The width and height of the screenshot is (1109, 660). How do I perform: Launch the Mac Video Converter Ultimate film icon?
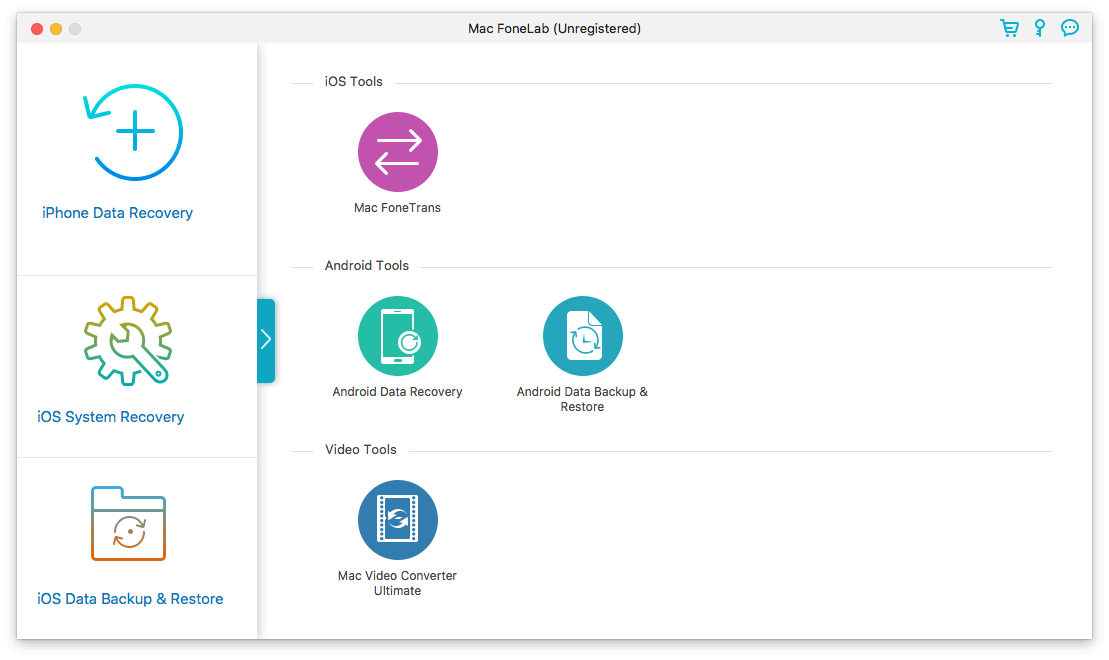(x=397, y=520)
